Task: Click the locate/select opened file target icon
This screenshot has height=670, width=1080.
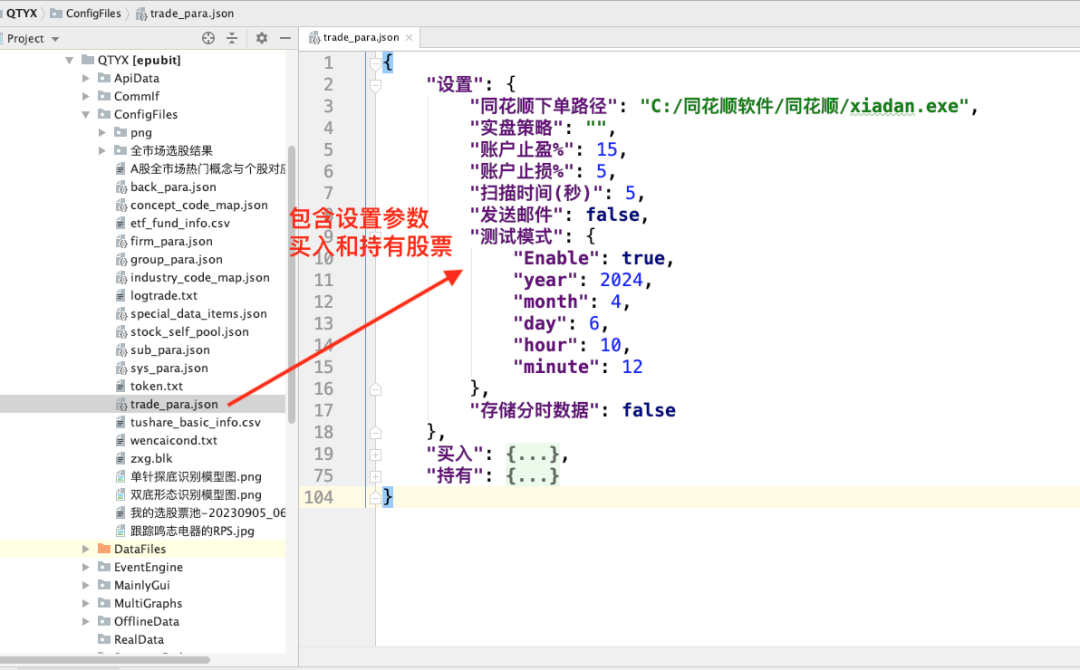Action: pyautogui.click(x=208, y=38)
